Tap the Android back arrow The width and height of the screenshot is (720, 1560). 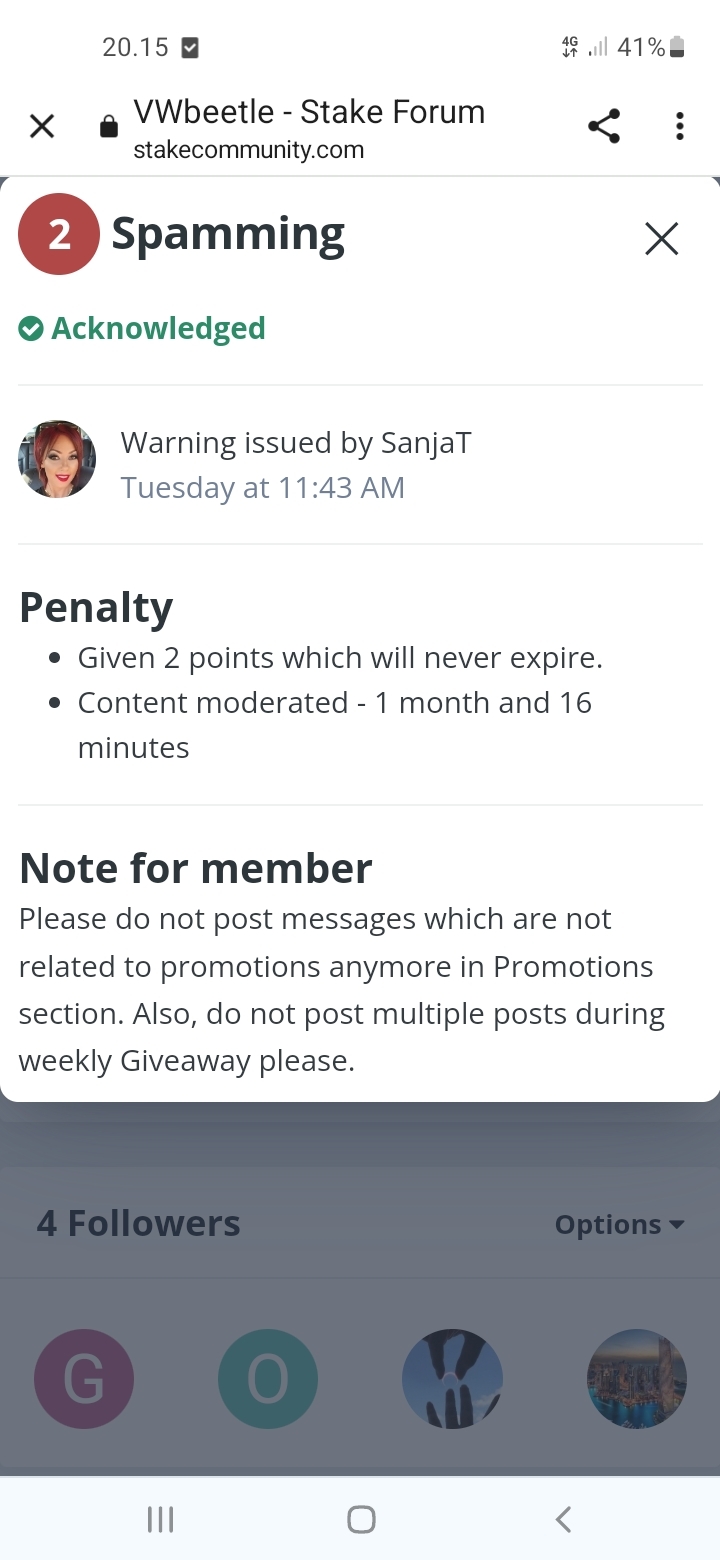click(563, 1520)
